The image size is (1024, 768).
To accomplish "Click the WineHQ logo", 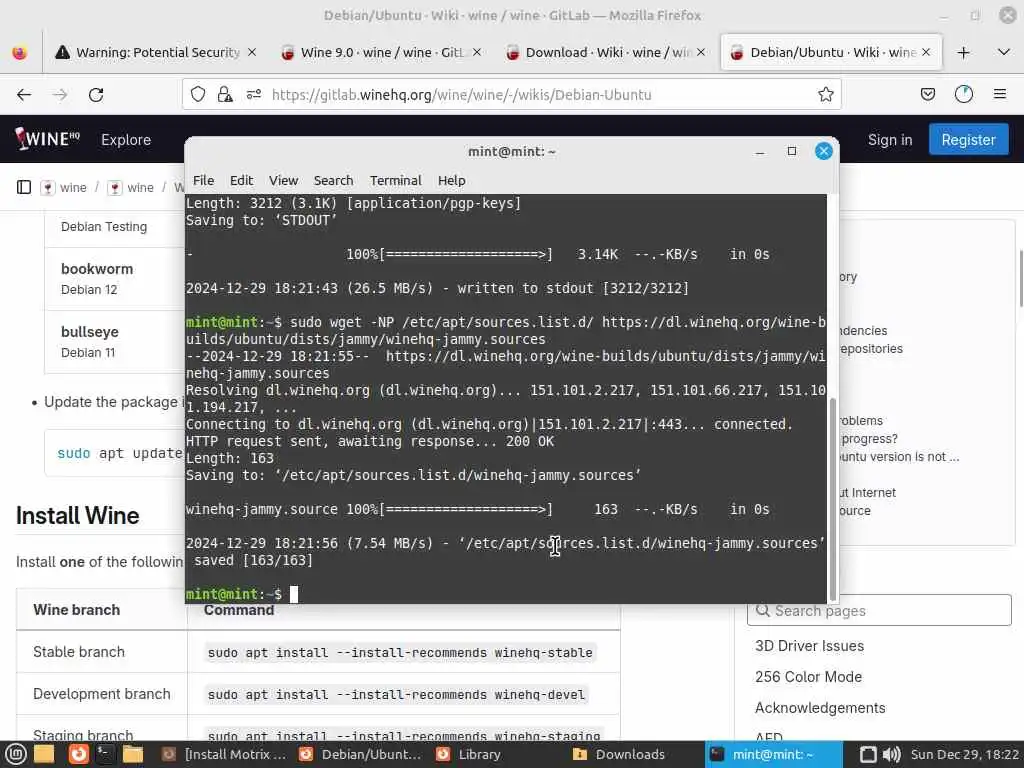I will (x=47, y=138).
